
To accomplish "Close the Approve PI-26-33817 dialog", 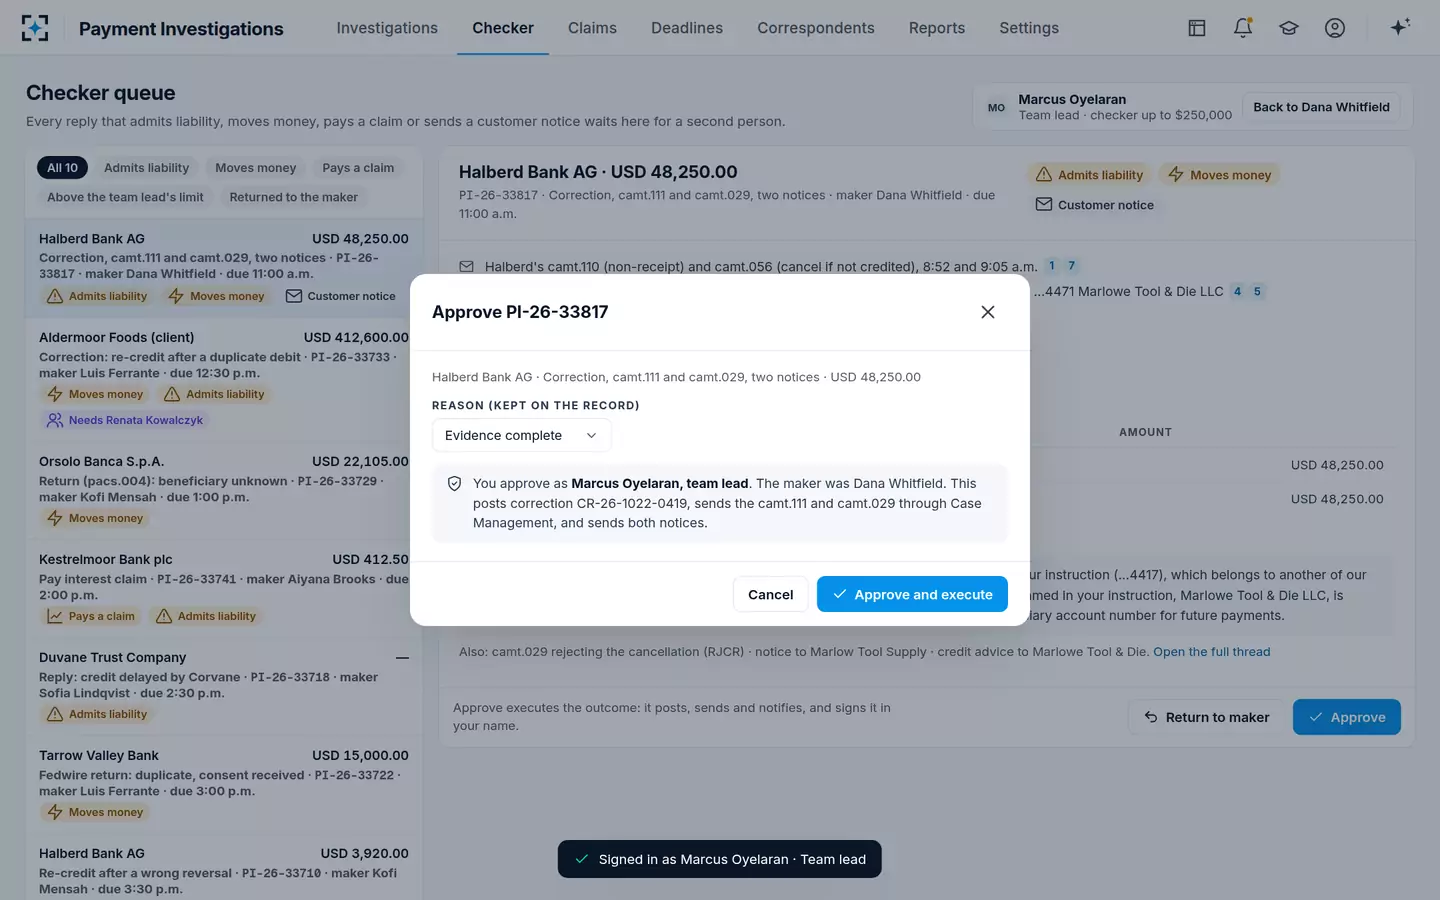I will (x=988, y=312).
